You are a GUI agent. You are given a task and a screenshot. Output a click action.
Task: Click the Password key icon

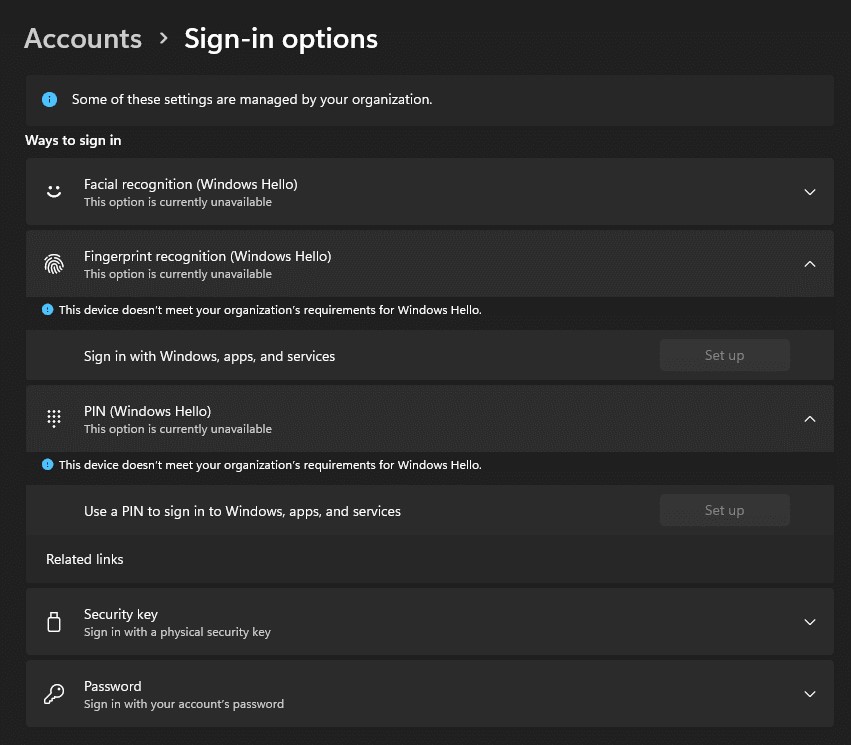[x=54, y=694]
